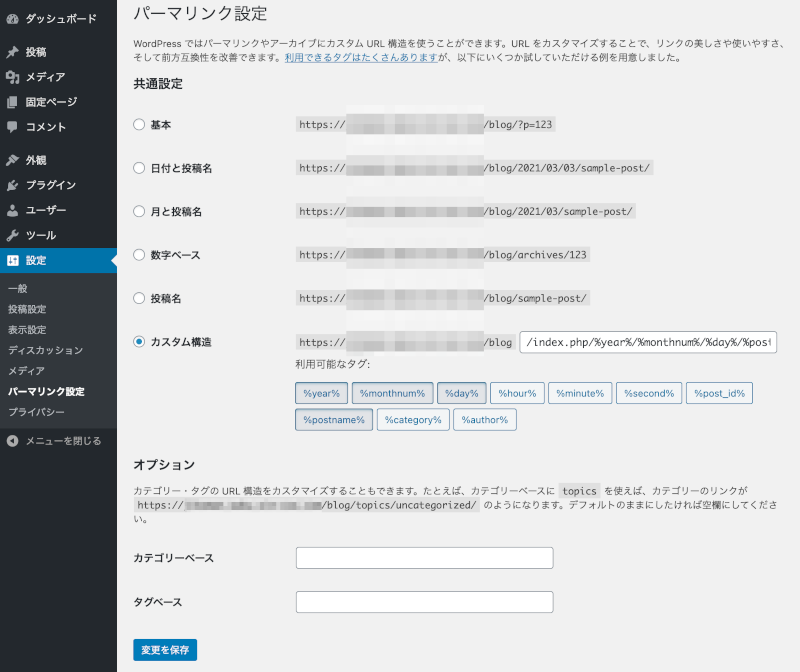This screenshot has width=800, height=672.
Task: Choose 日付と投稿名 radio button
Action: pos(139,168)
